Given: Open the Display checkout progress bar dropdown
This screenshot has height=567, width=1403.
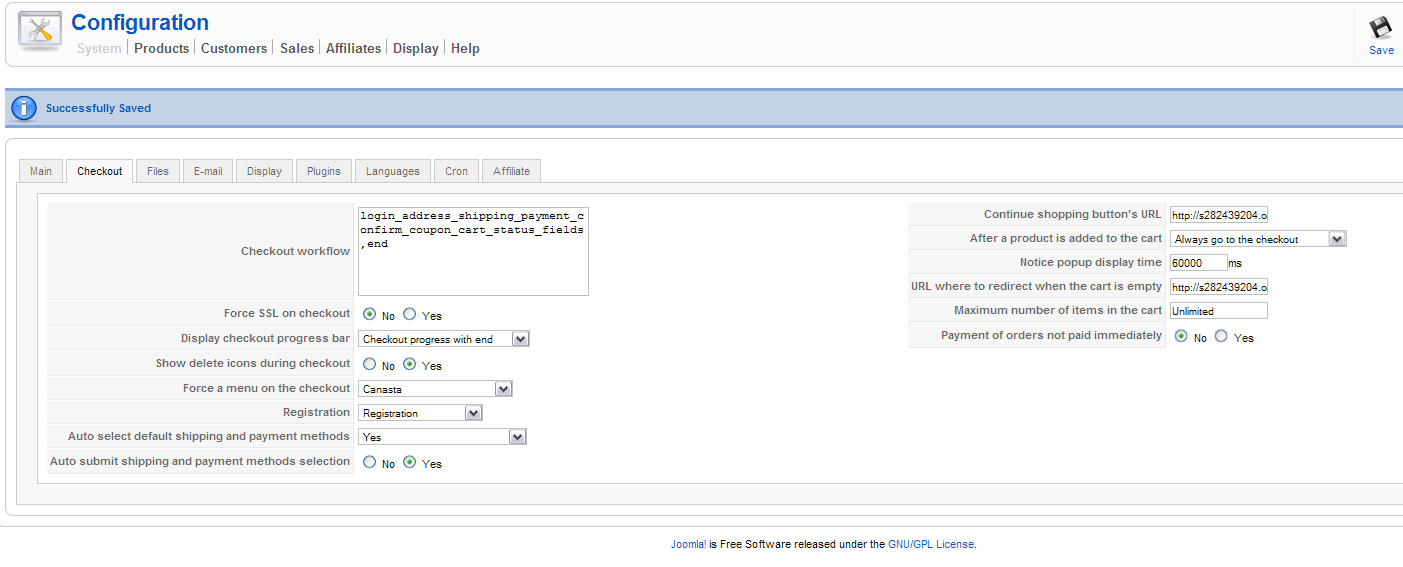Looking at the screenshot, I should (520, 339).
